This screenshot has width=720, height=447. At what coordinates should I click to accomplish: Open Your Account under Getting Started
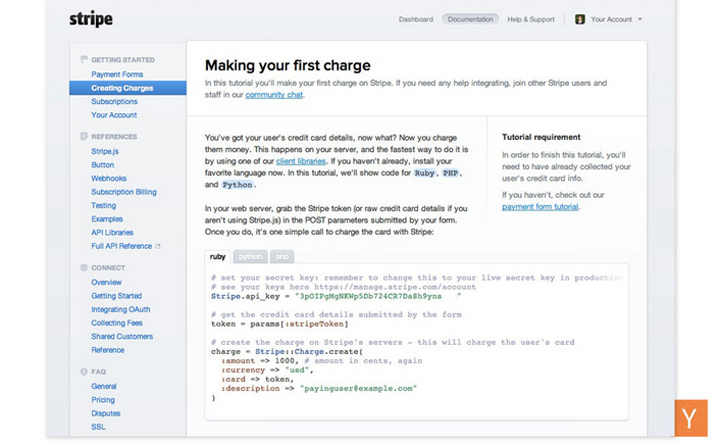tap(114, 115)
